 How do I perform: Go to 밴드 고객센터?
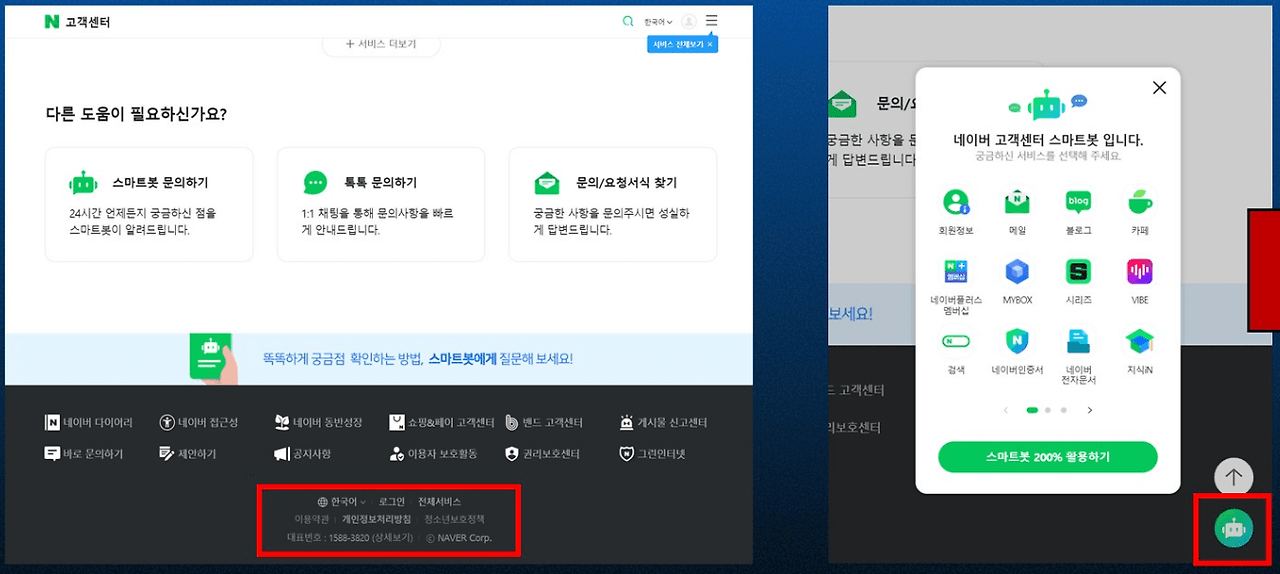point(544,423)
